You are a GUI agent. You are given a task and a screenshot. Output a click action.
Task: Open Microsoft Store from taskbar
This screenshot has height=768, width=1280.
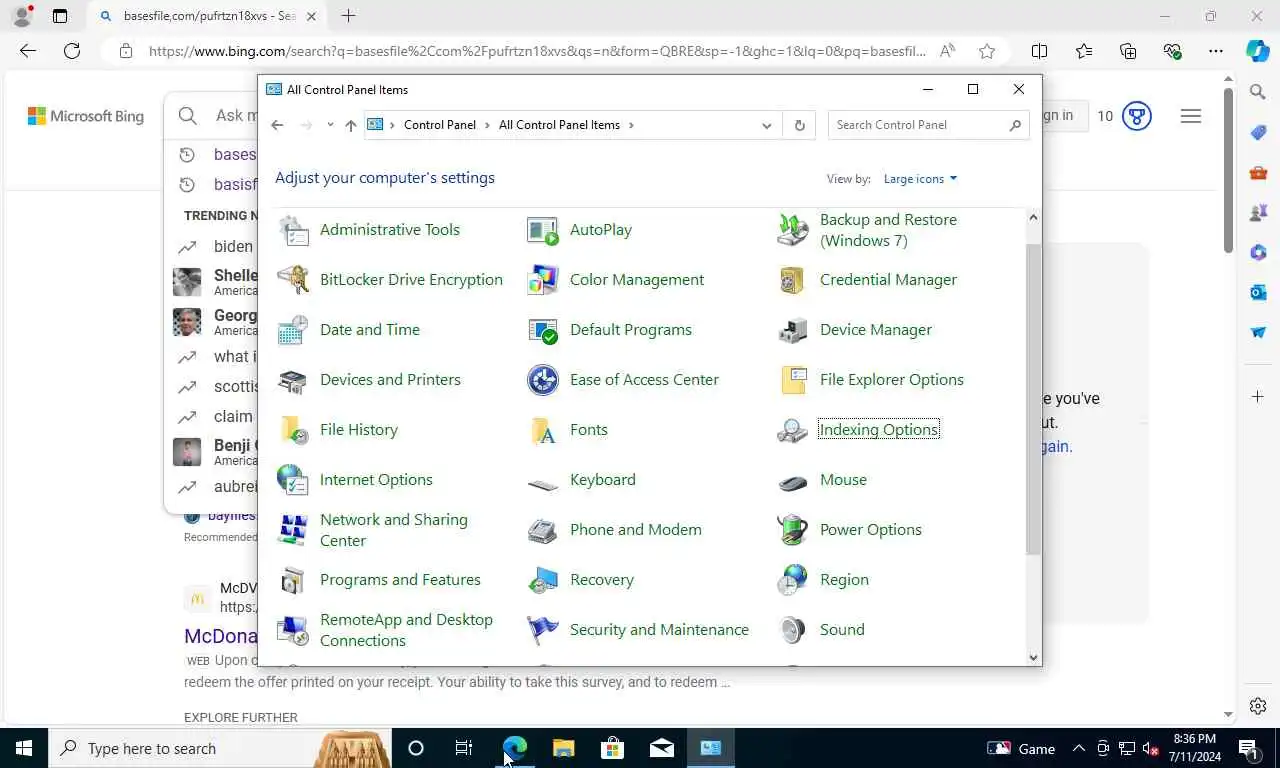click(x=612, y=748)
